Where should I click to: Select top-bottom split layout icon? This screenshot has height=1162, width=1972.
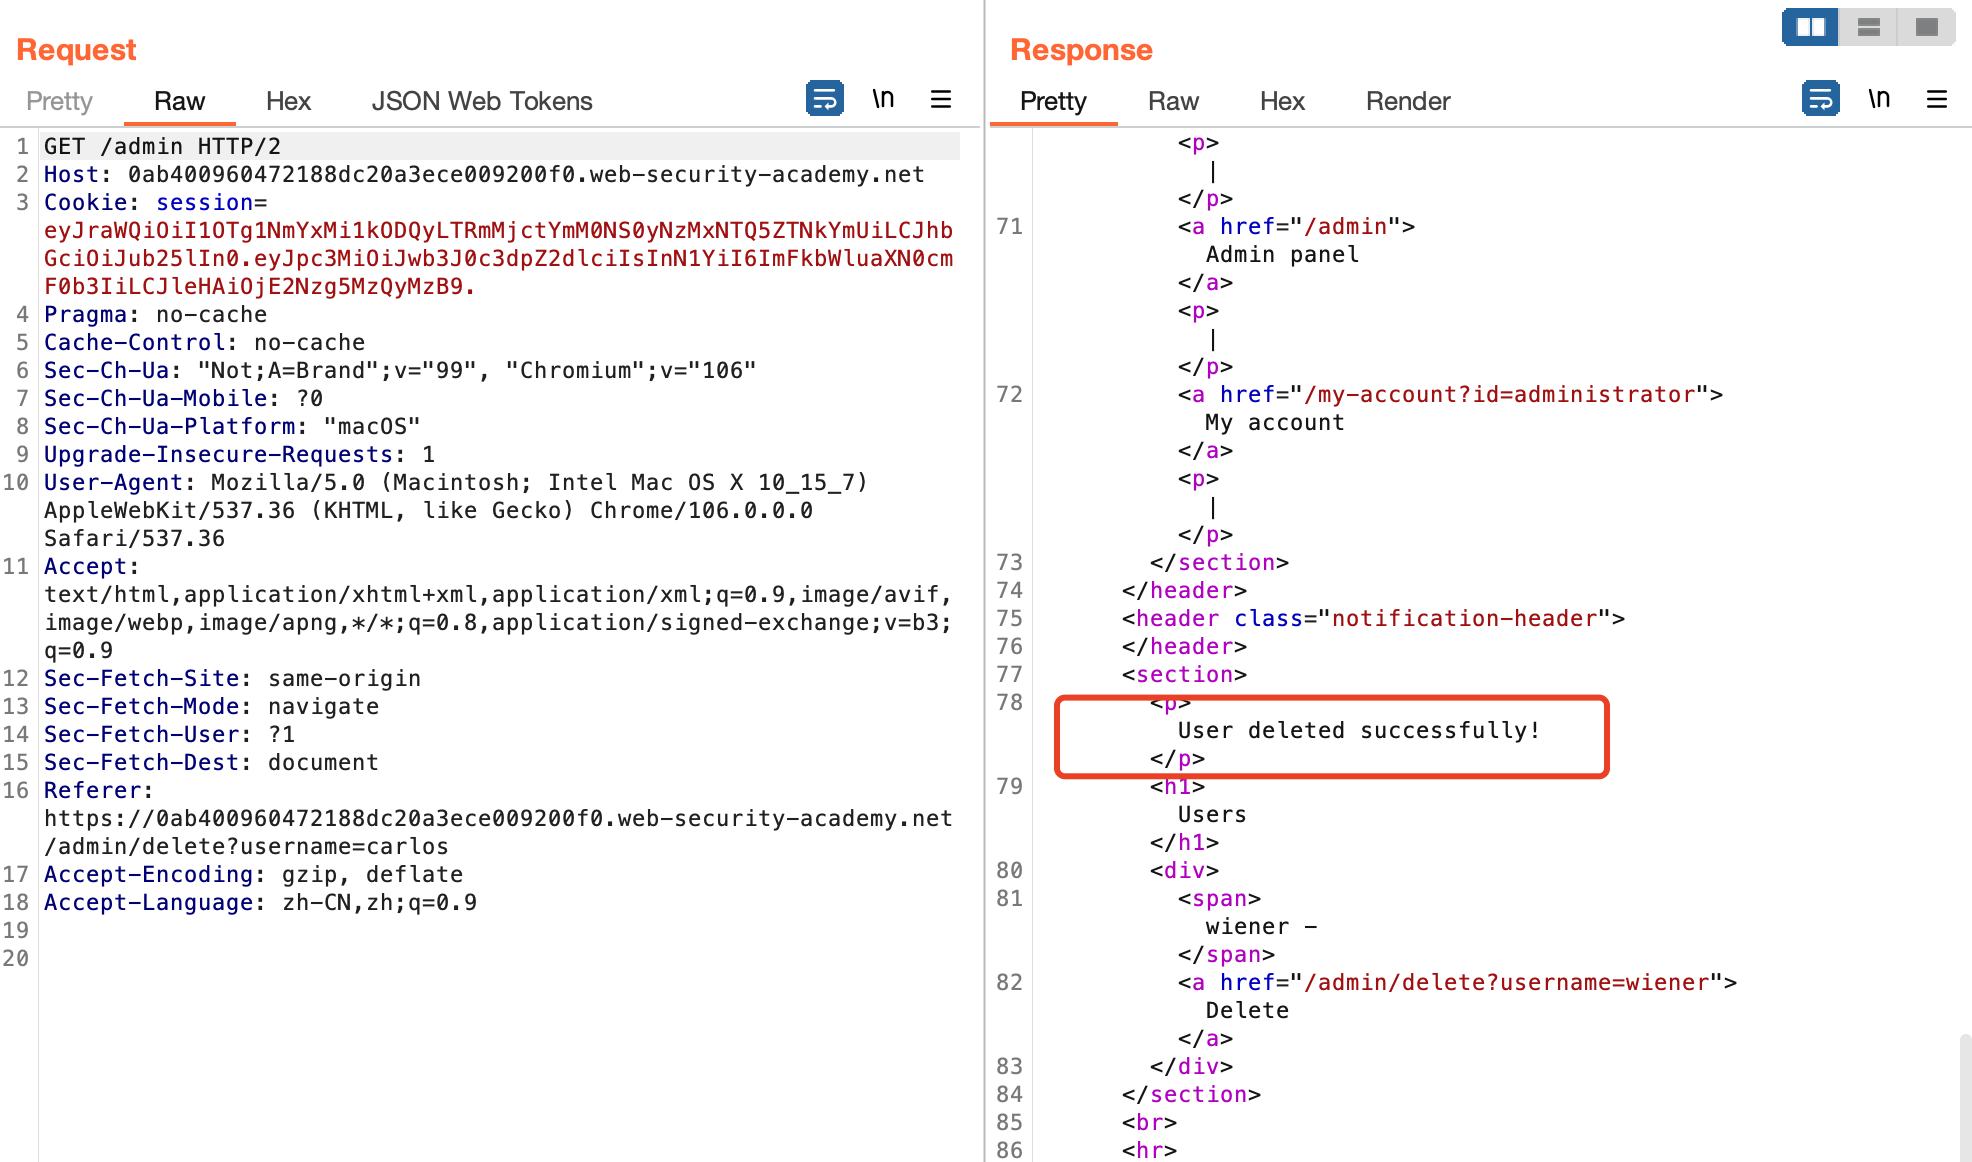[1868, 27]
